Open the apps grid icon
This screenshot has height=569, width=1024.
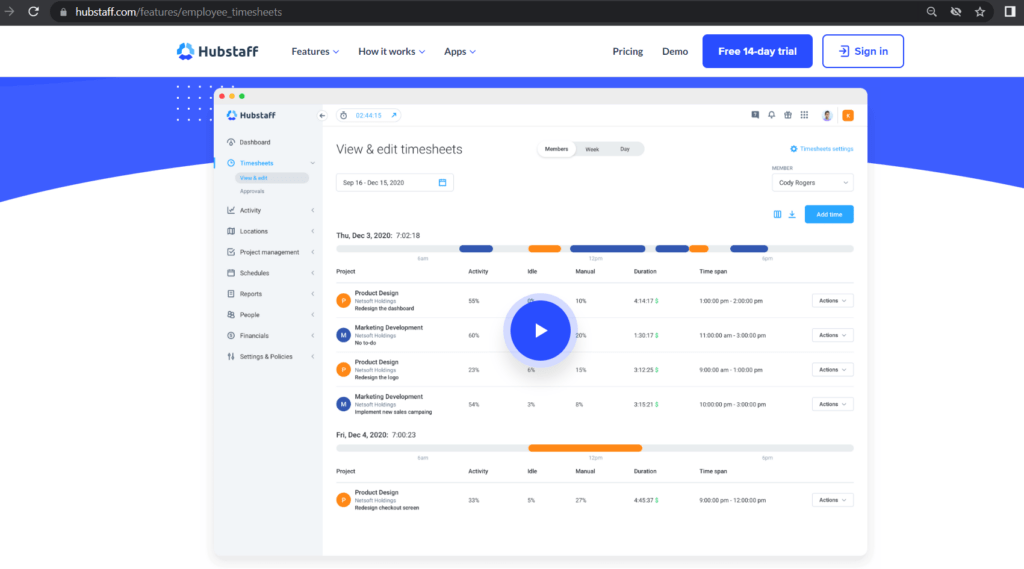[x=805, y=115]
